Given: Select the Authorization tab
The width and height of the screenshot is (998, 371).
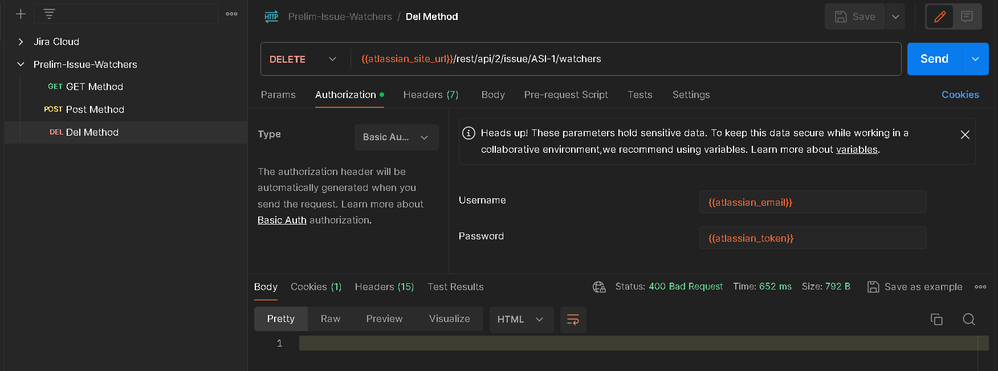Looking at the screenshot, I should [x=349, y=95].
